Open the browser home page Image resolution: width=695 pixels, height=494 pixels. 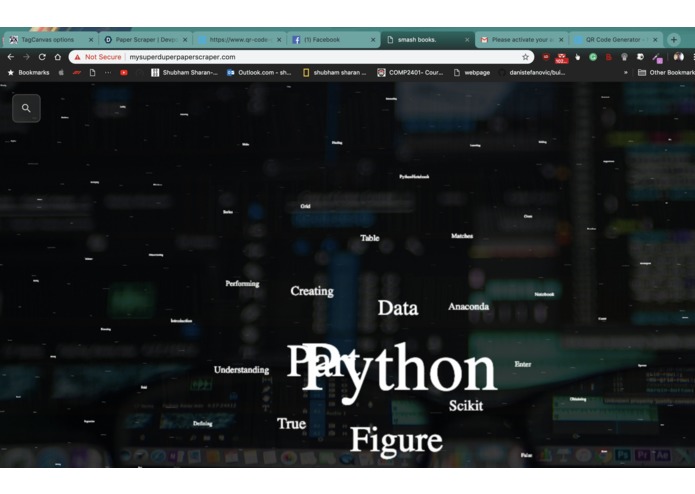click(x=58, y=57)
